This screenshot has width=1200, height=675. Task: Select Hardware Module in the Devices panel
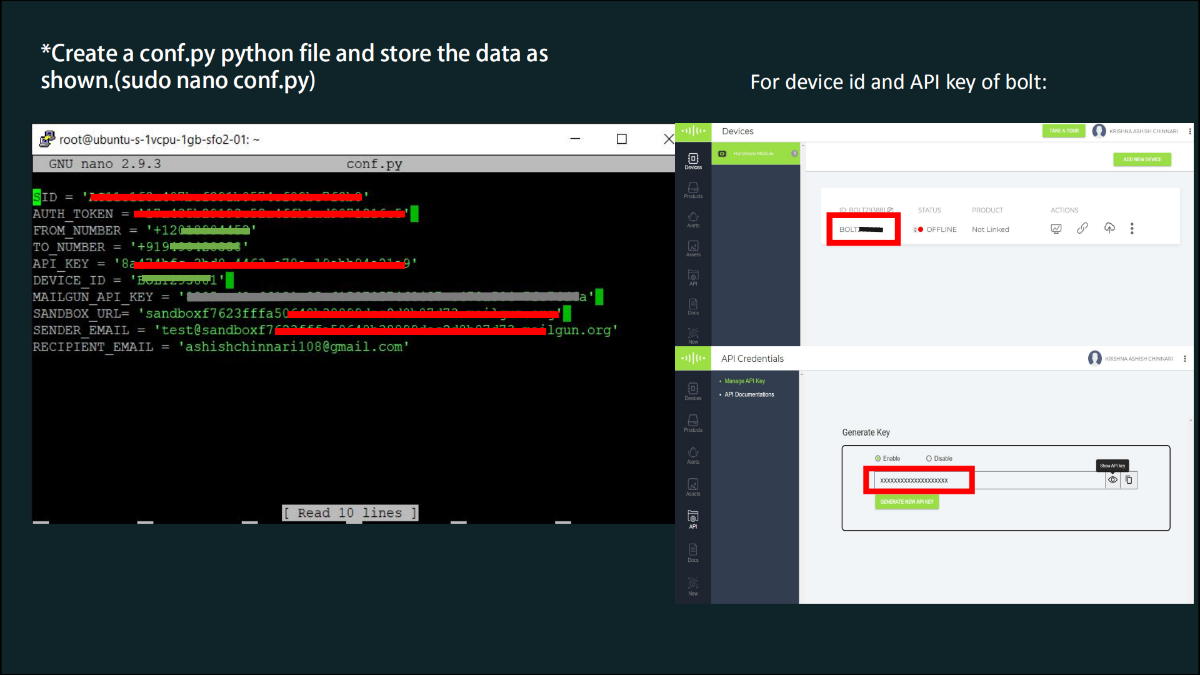tap(755, 153)
